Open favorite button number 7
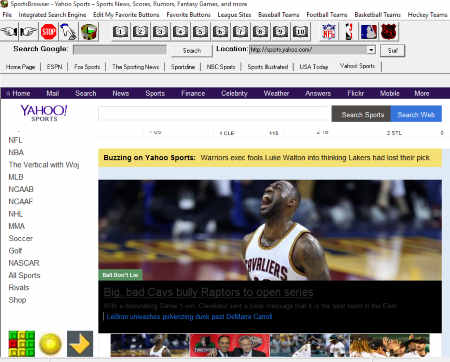Image resolution: width=450 pixels, height=362 pixels. [x=240, y=32]
